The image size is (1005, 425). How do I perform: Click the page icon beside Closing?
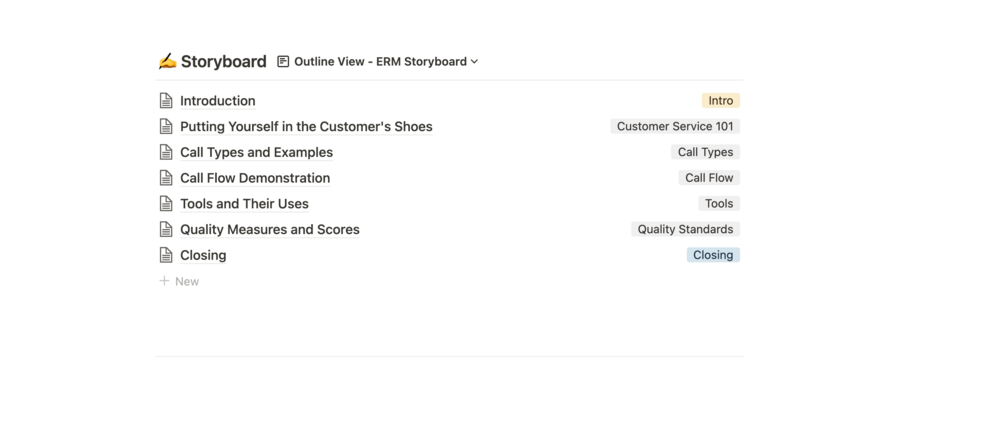[166, 255]
